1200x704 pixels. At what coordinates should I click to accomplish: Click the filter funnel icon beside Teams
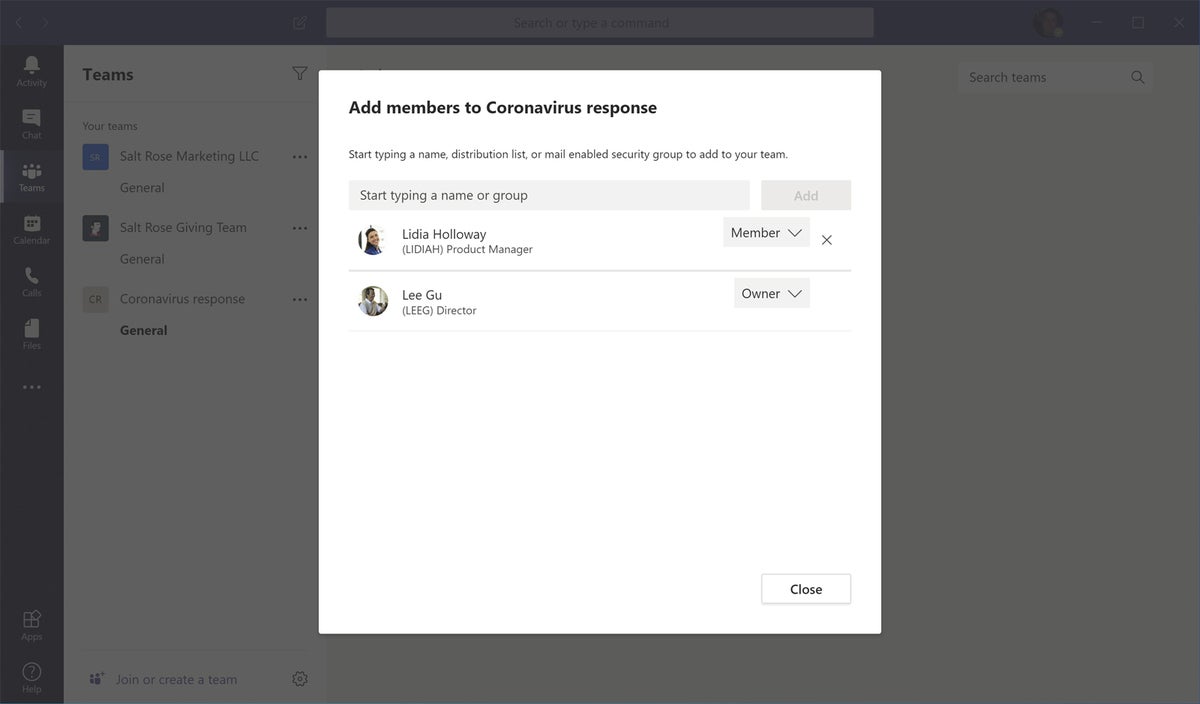pos(299,73)
